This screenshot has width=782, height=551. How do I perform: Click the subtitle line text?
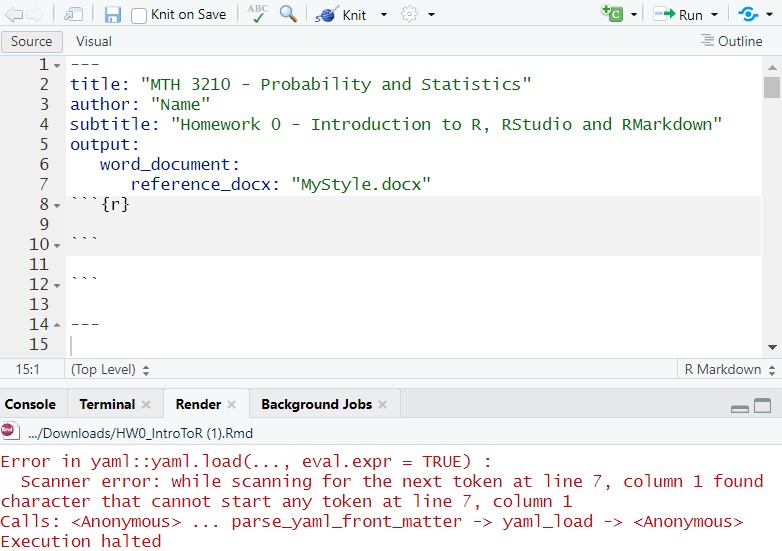396,124
